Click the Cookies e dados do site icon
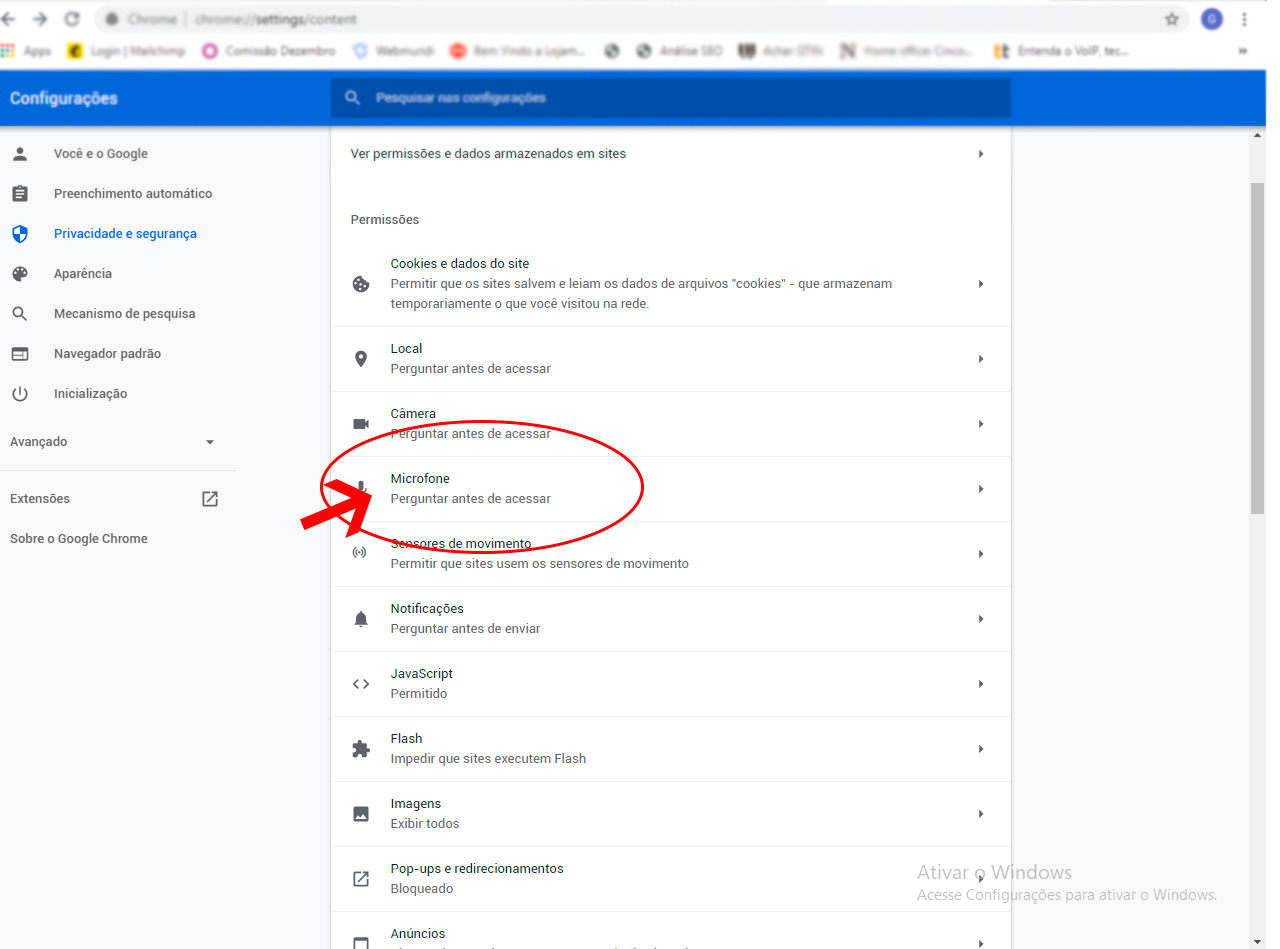1280x949 pixels. [361, 284]
